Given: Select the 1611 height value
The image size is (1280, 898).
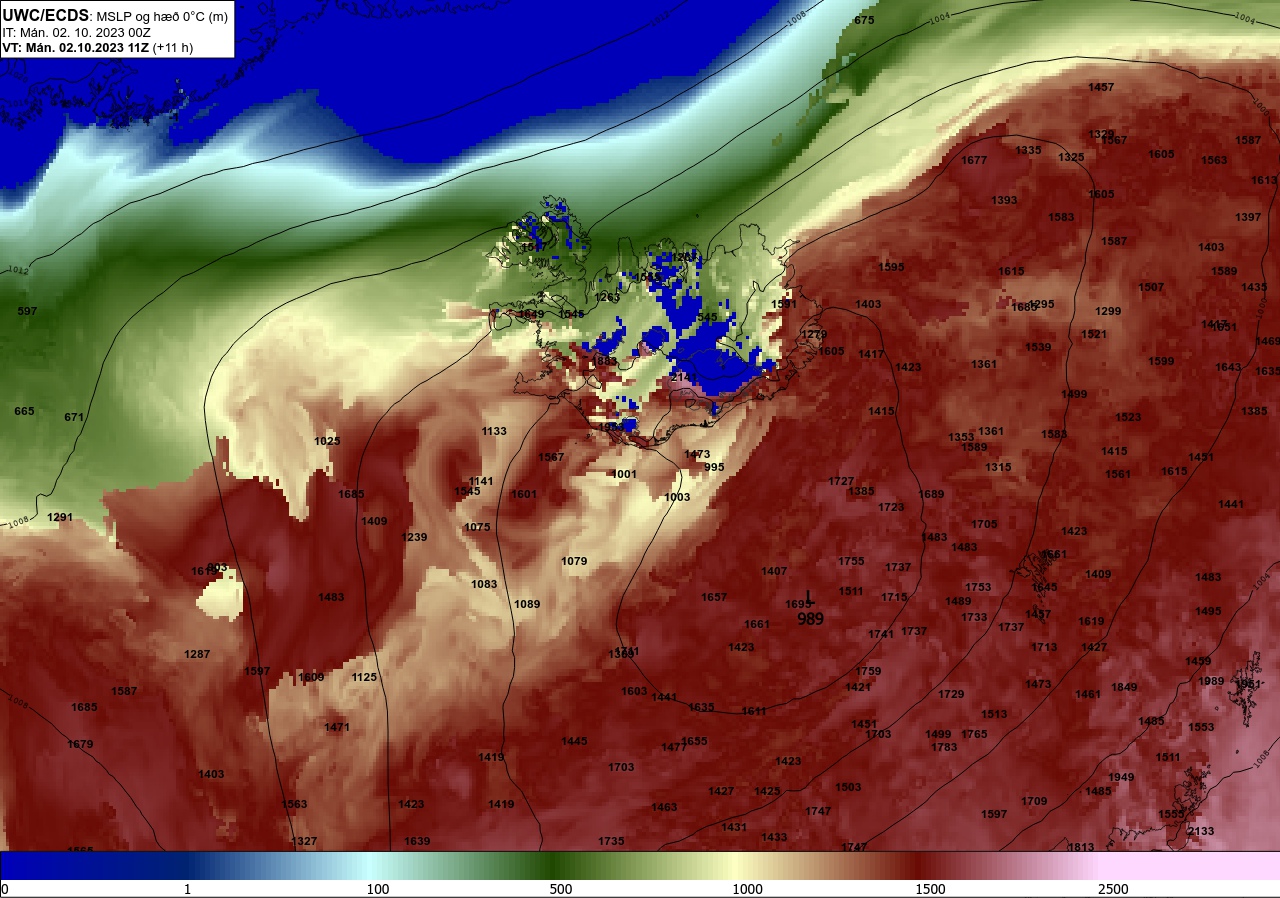Looking at the screenshot, I should [x=754, y=711].
